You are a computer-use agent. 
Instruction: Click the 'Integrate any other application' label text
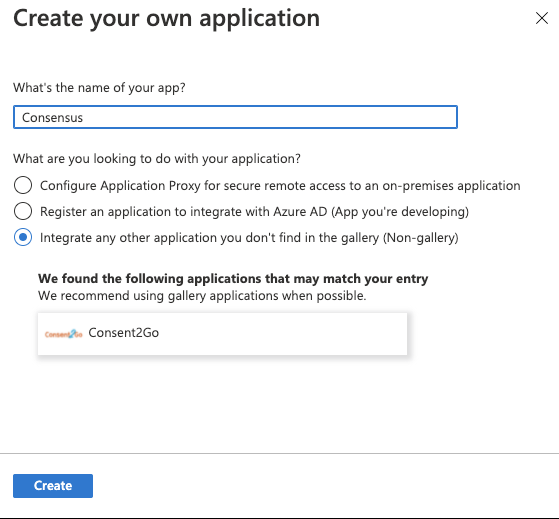(x=249, y=238)
